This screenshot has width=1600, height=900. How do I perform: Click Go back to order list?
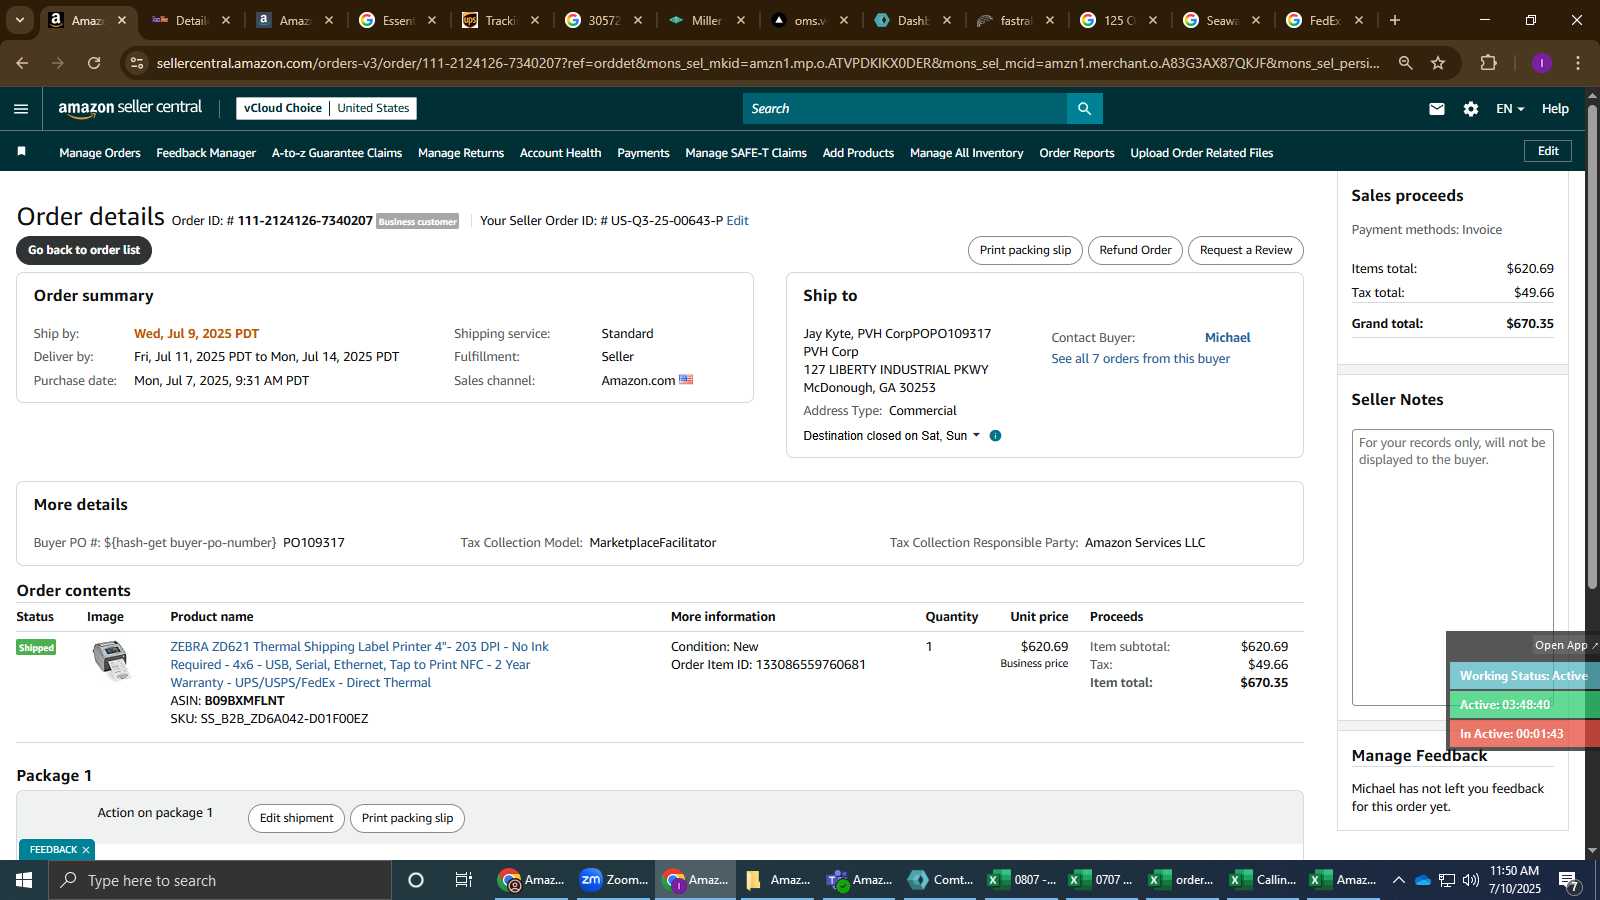[x=84, y=250]
